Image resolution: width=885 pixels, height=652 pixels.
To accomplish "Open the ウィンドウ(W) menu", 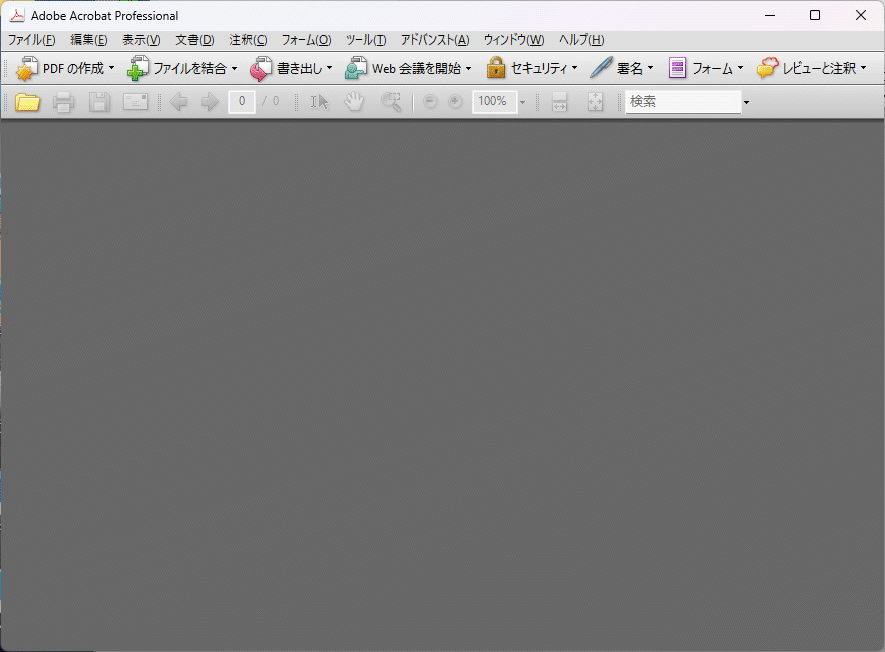I will click(514, 40).
